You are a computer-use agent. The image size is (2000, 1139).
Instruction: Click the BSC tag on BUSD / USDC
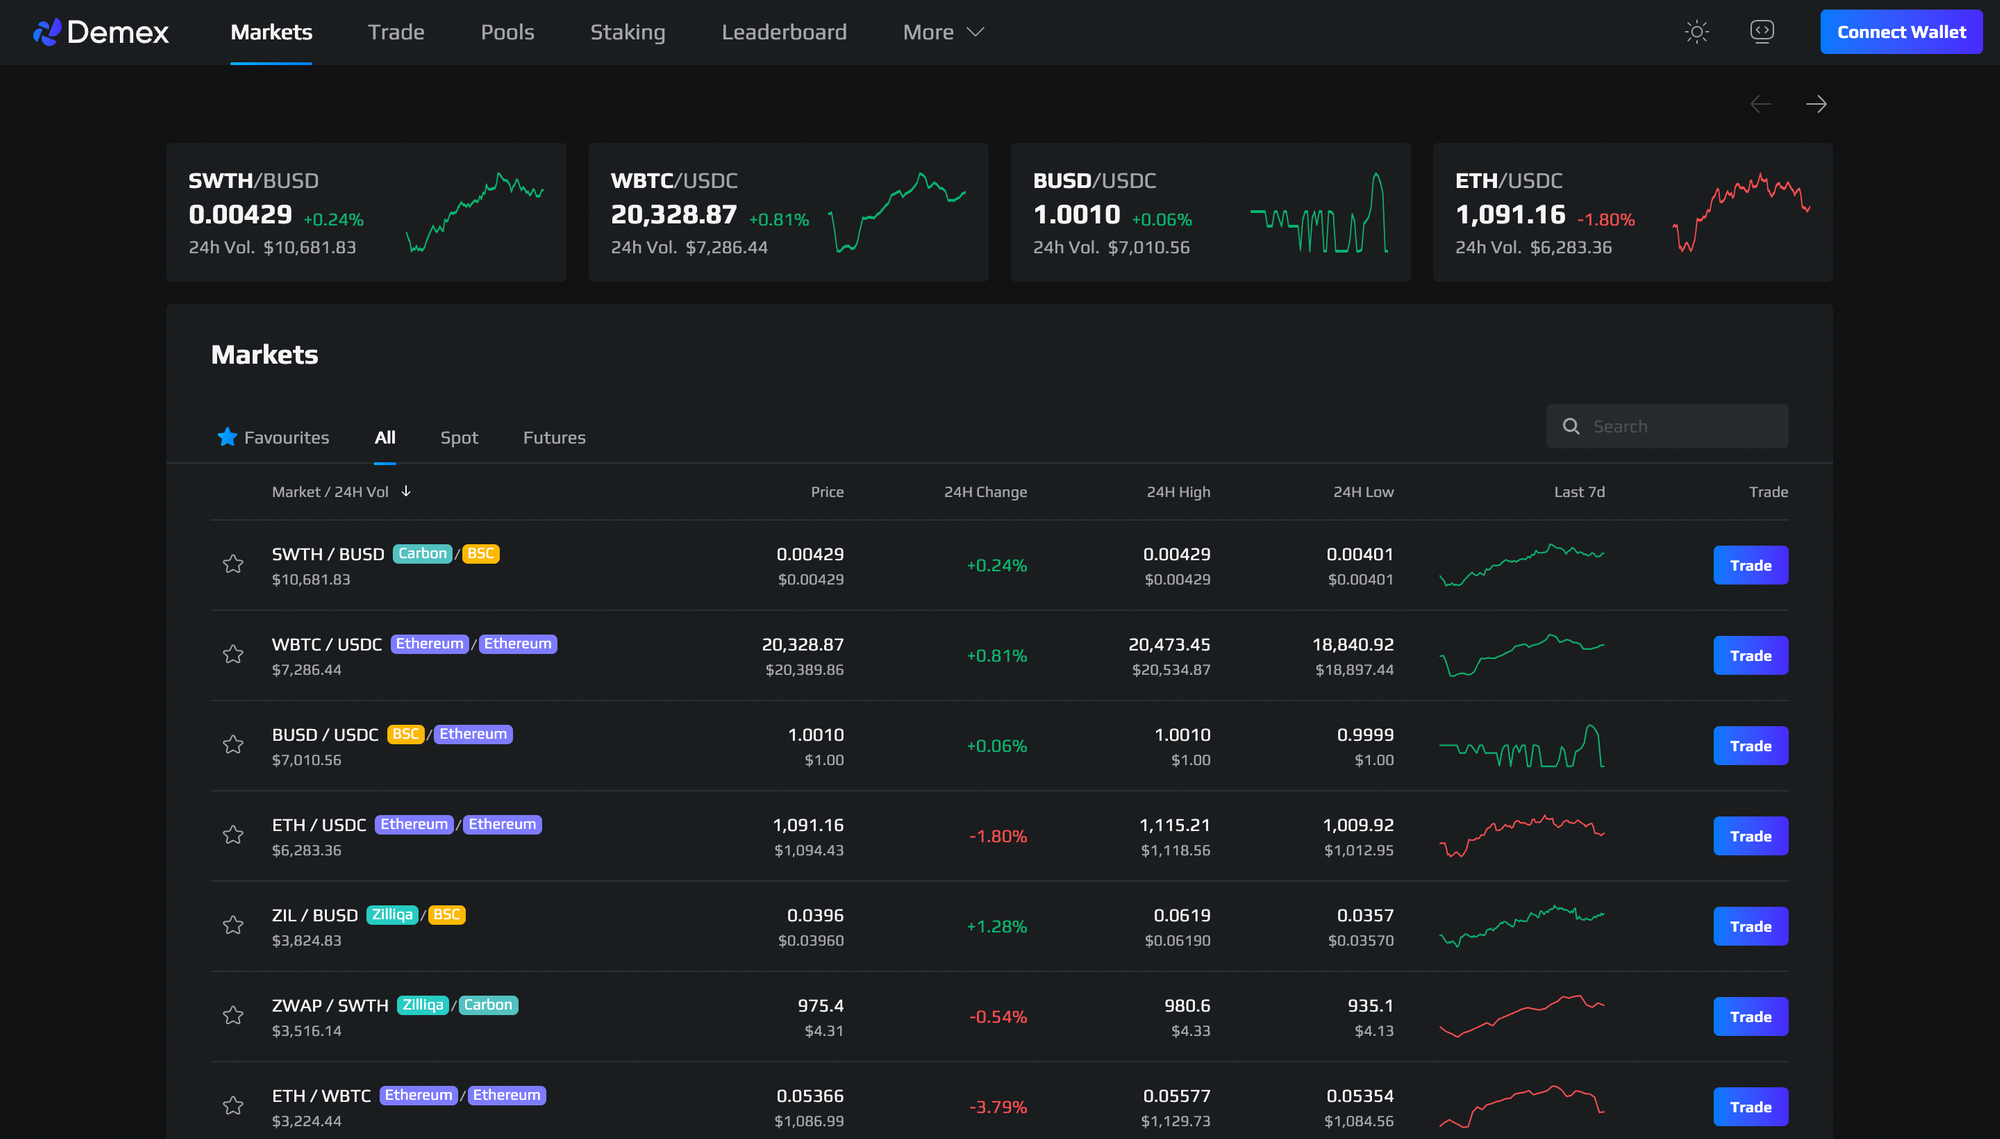406,734
